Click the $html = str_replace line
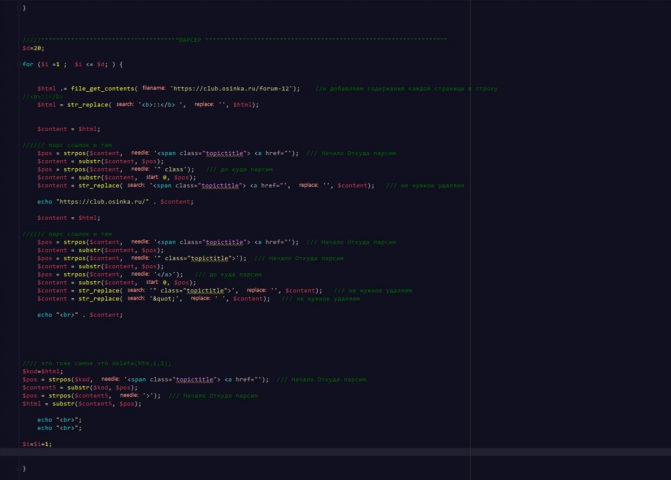This screenshot has height=480, width=671. coord(148,104)
